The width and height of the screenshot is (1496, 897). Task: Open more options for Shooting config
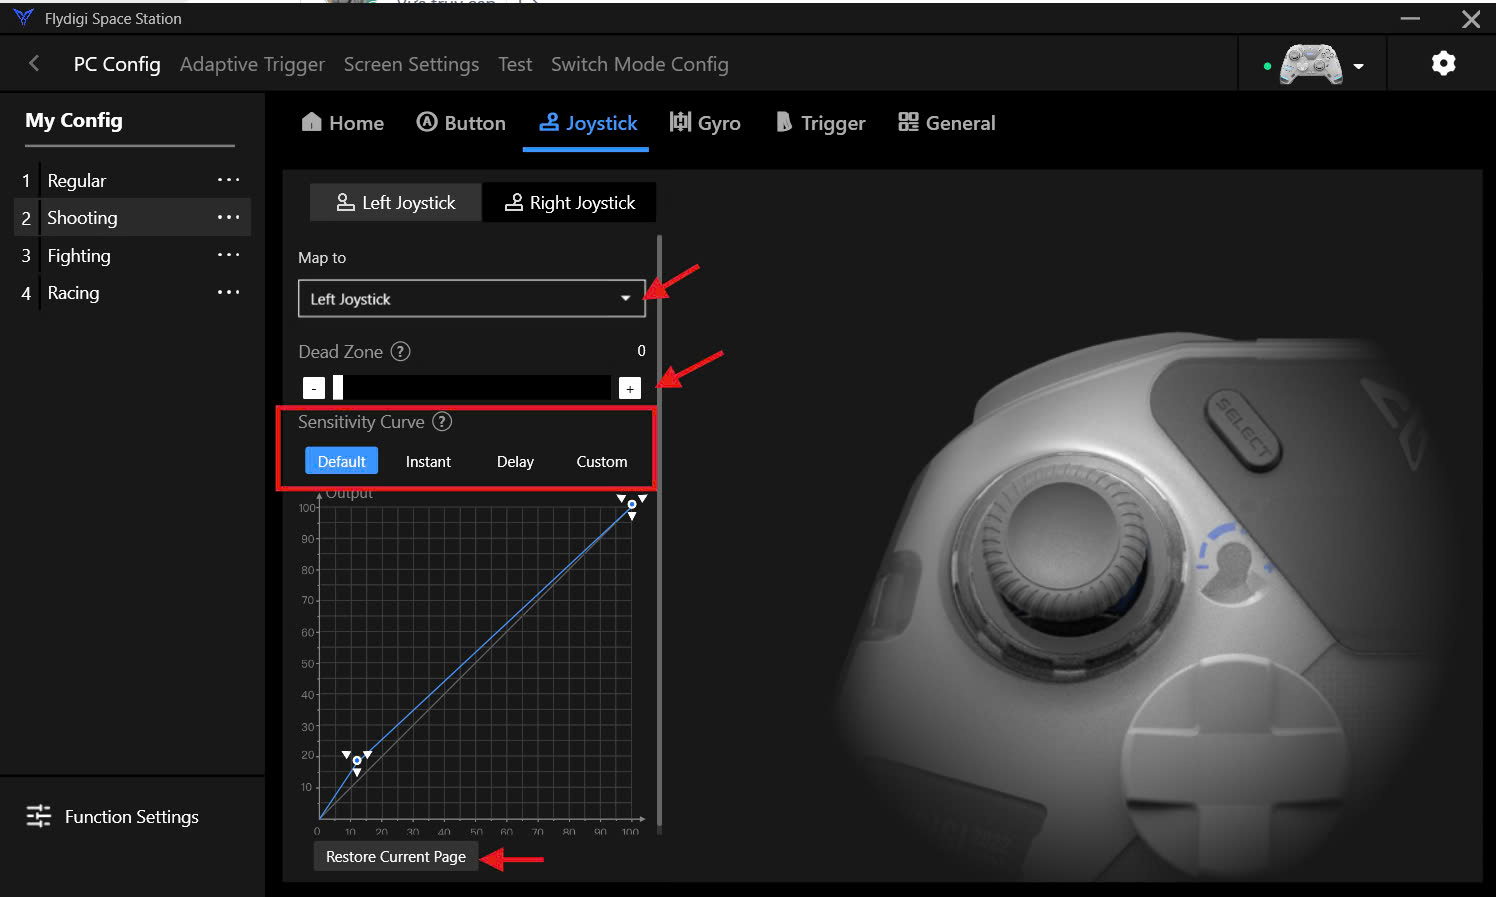(229, 217)
